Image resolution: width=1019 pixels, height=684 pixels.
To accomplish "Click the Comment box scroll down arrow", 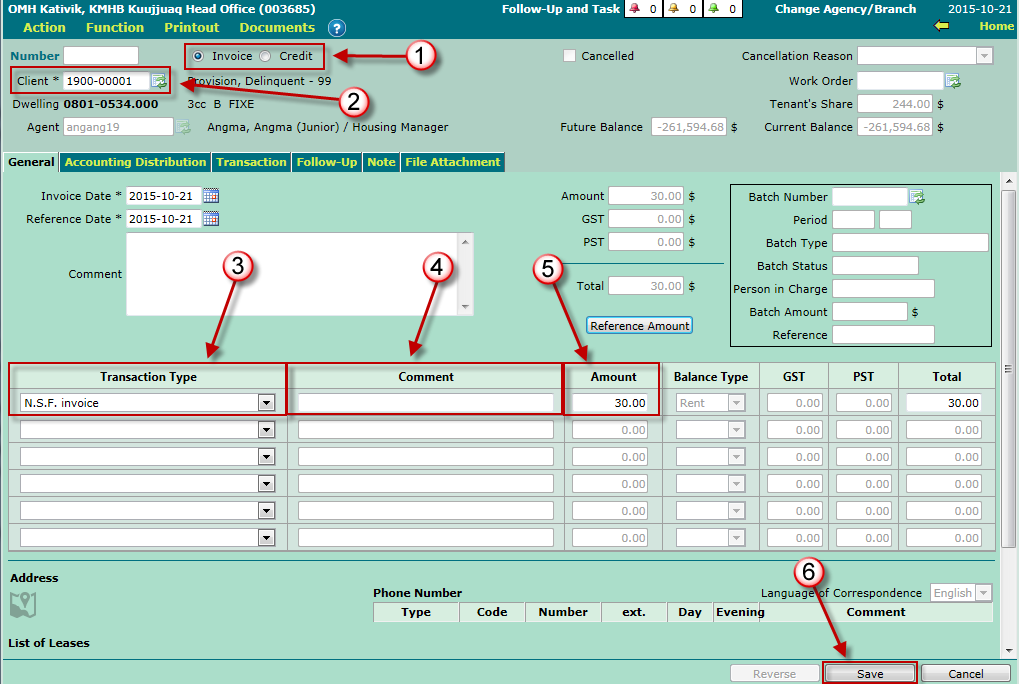I will [x=464, y=306].
